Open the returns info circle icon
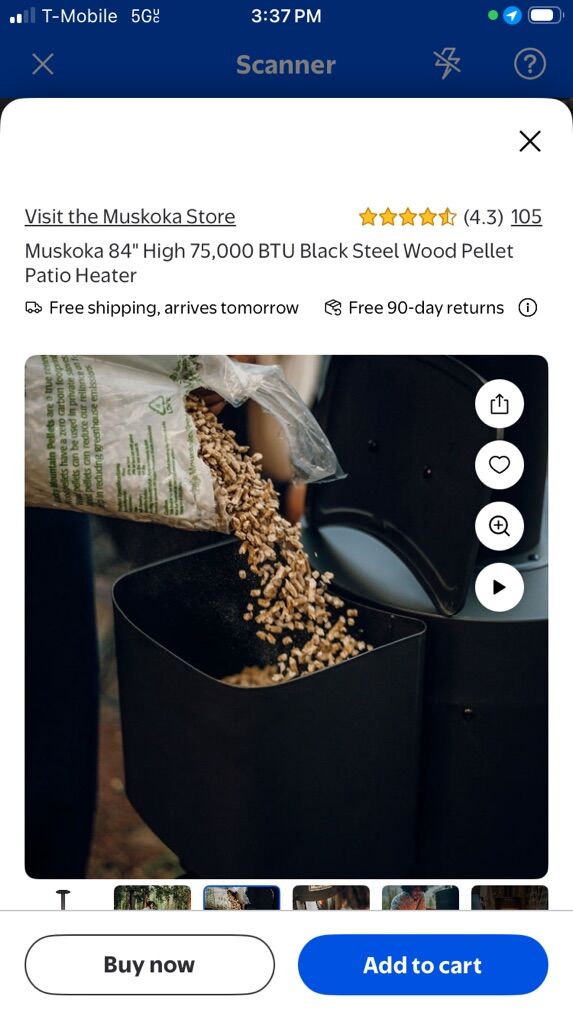The height and width of the screenshot is (1020, 573). point(527,308)
